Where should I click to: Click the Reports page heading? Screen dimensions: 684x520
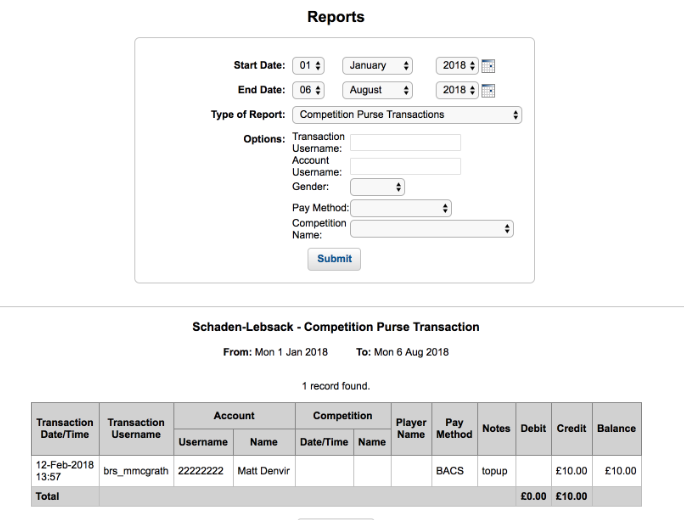(x=336, y=17)
